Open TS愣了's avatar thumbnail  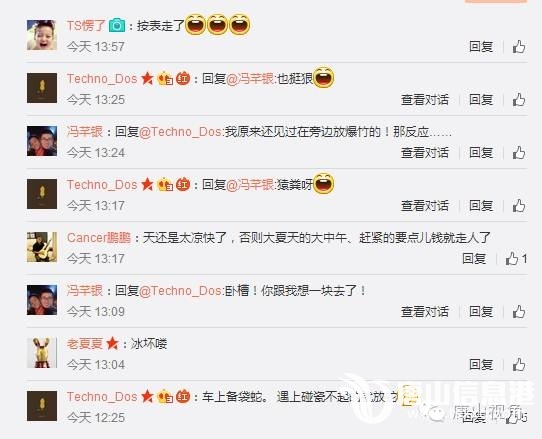pos(42,35)
